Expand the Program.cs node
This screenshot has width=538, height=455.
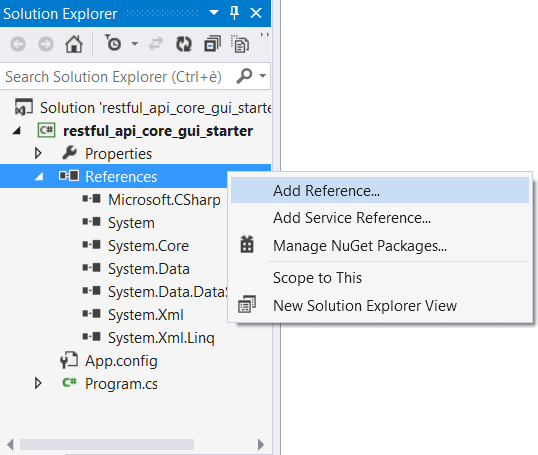(38, 383)
